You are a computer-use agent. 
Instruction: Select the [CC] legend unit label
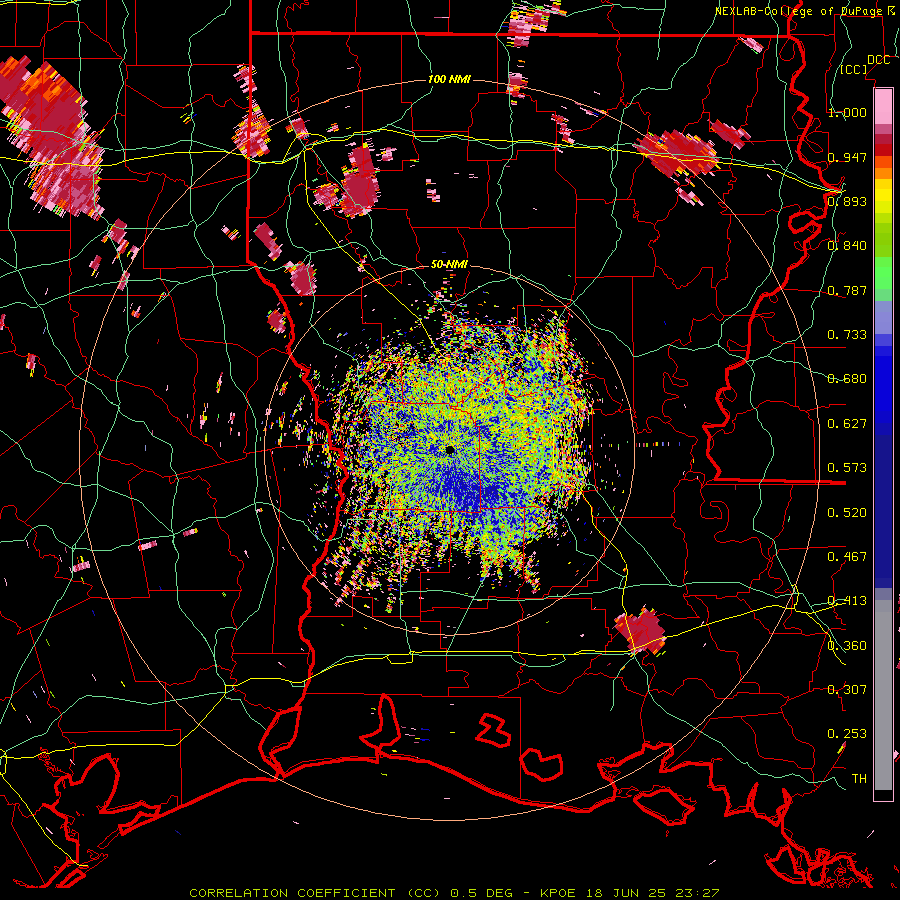point(854,69)
